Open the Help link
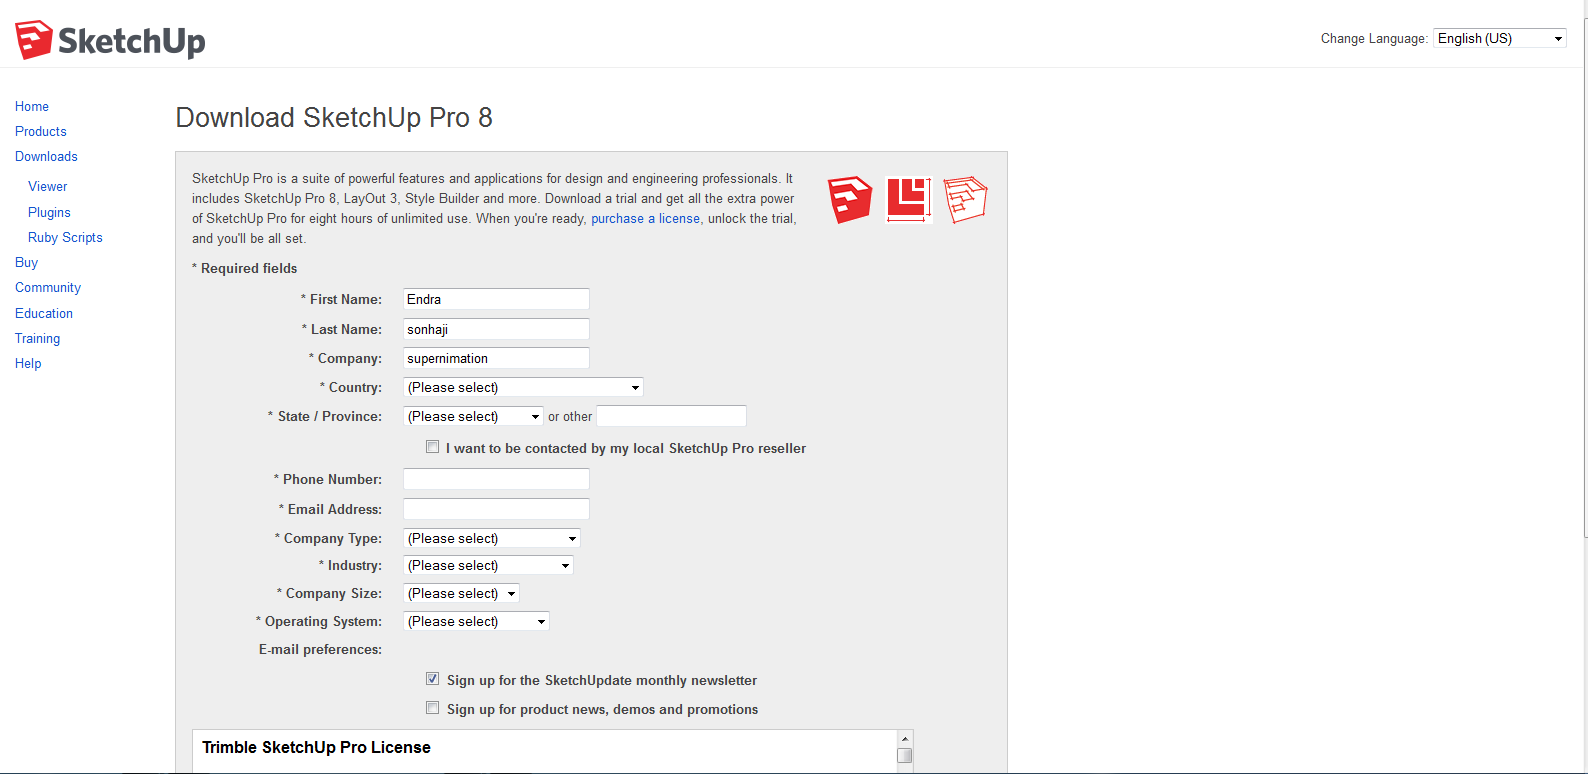Screen dimensions: 1588x774 coord(28,363)
